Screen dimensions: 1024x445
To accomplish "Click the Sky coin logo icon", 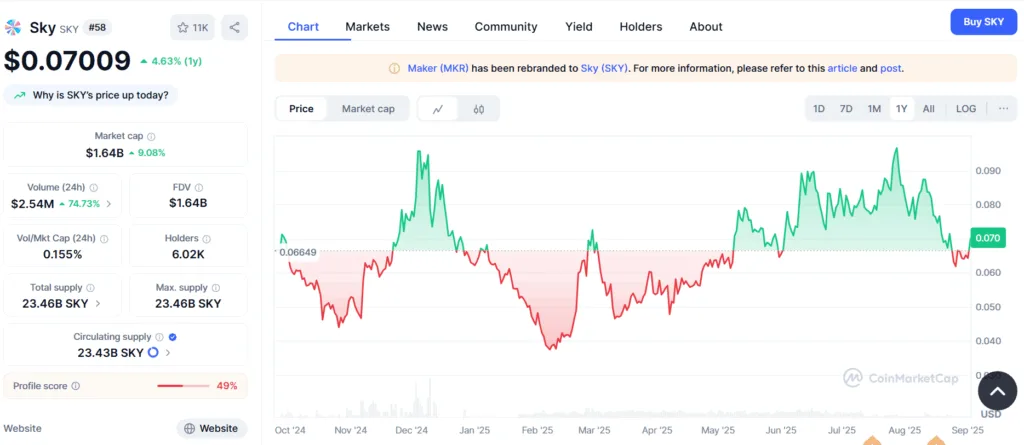I will pyautogui.click(x=12, y=27).
